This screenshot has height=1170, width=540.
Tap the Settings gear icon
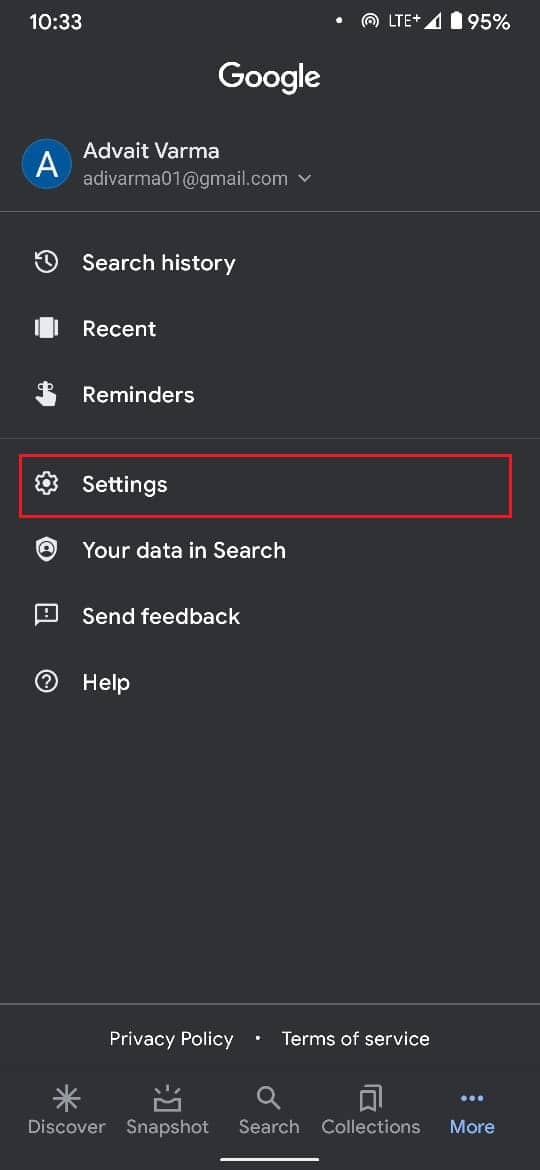(46, 484)
